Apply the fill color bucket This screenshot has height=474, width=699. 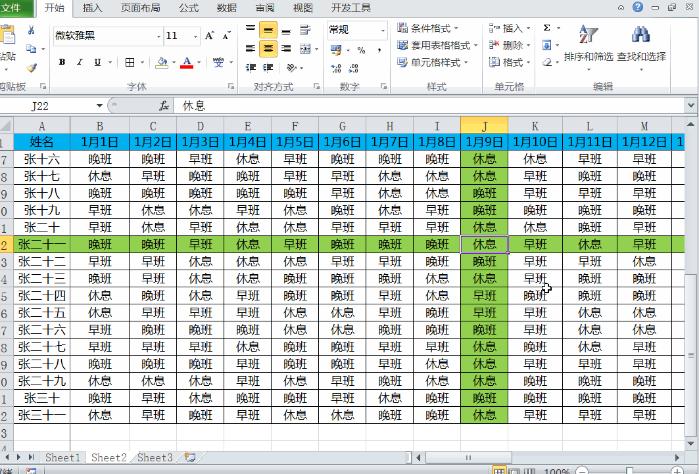tap(161, 63)
